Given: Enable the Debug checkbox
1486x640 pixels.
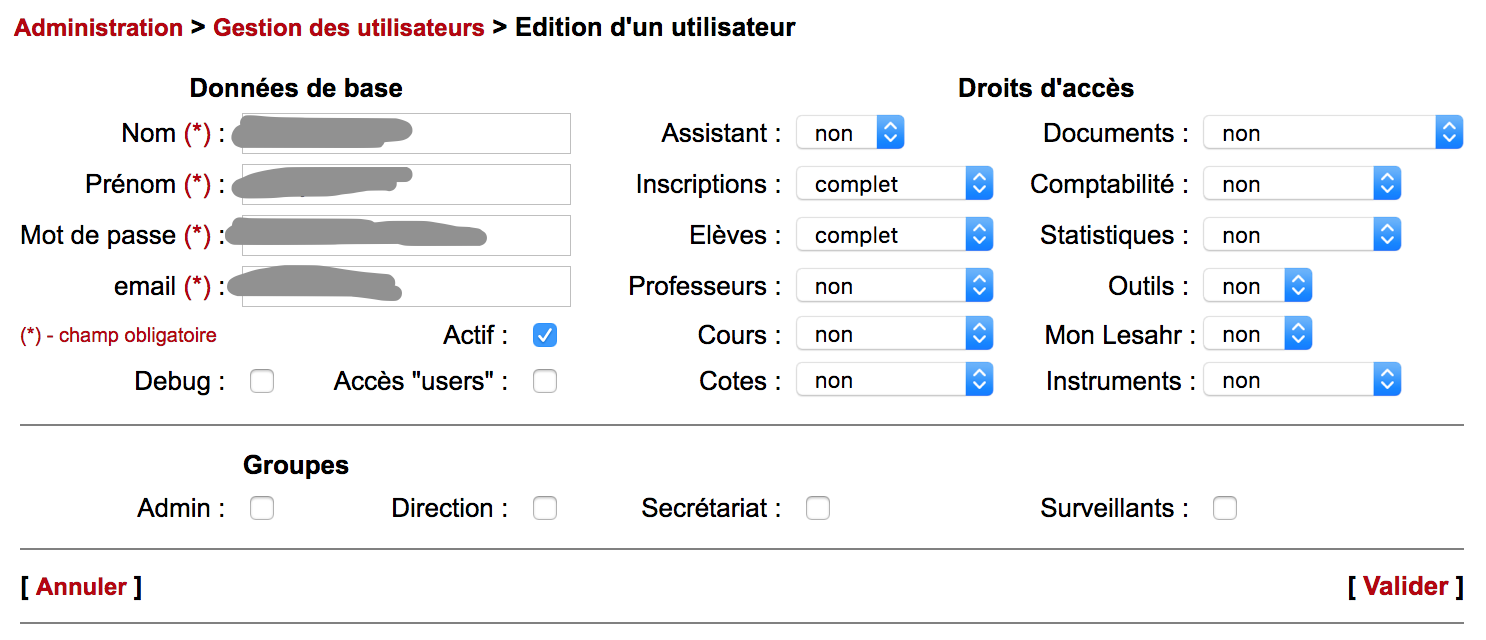Looking at the screenshot, I should coord(262,381).
